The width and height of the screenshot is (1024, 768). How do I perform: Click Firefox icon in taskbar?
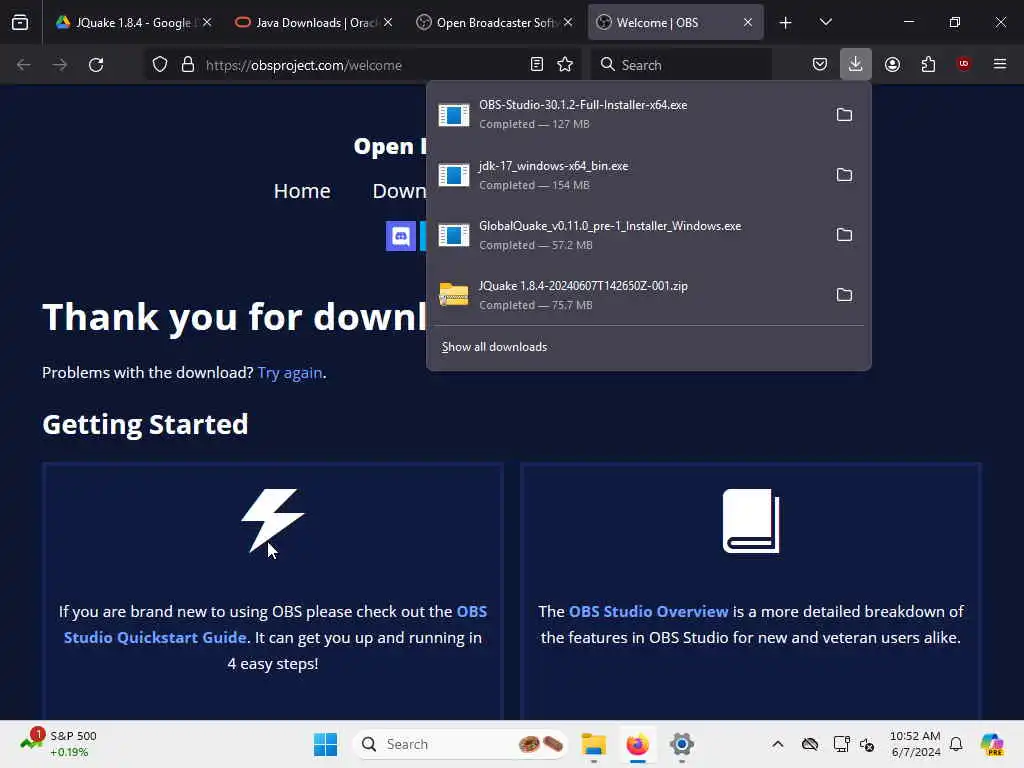(637, 744)
